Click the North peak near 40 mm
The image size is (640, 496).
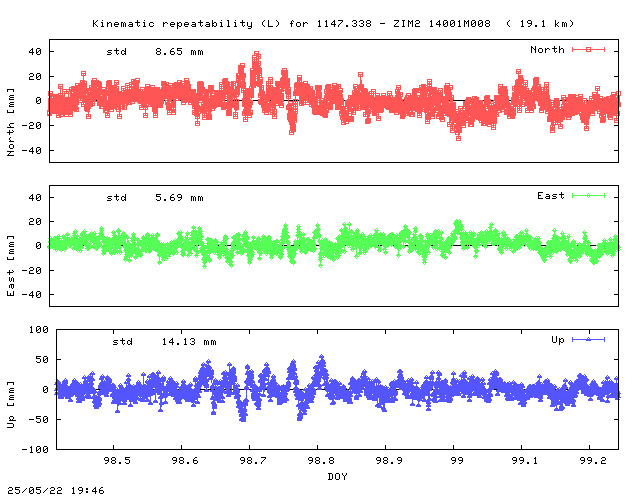(x=256, y=55)
